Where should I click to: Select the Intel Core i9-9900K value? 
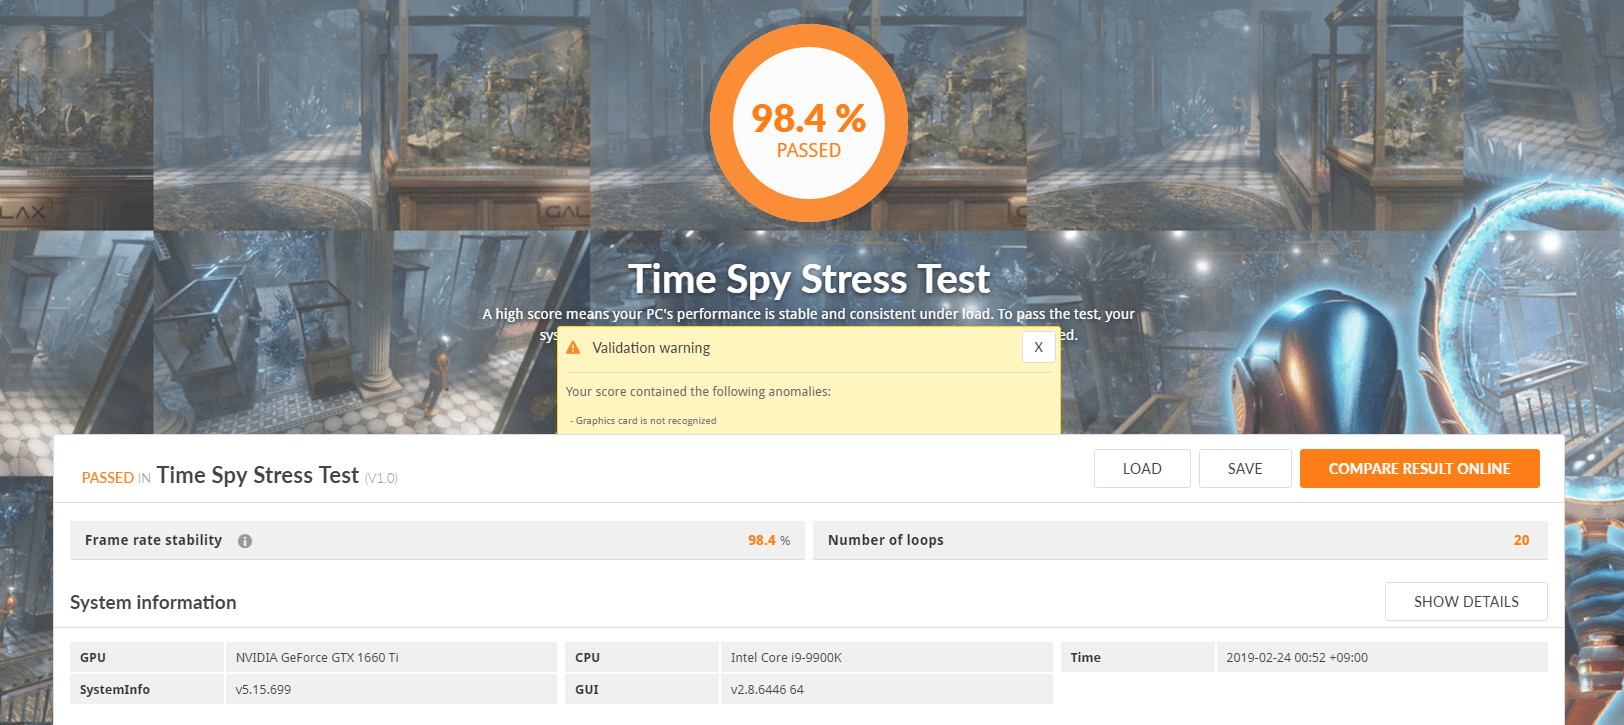(x=786, y=657)
